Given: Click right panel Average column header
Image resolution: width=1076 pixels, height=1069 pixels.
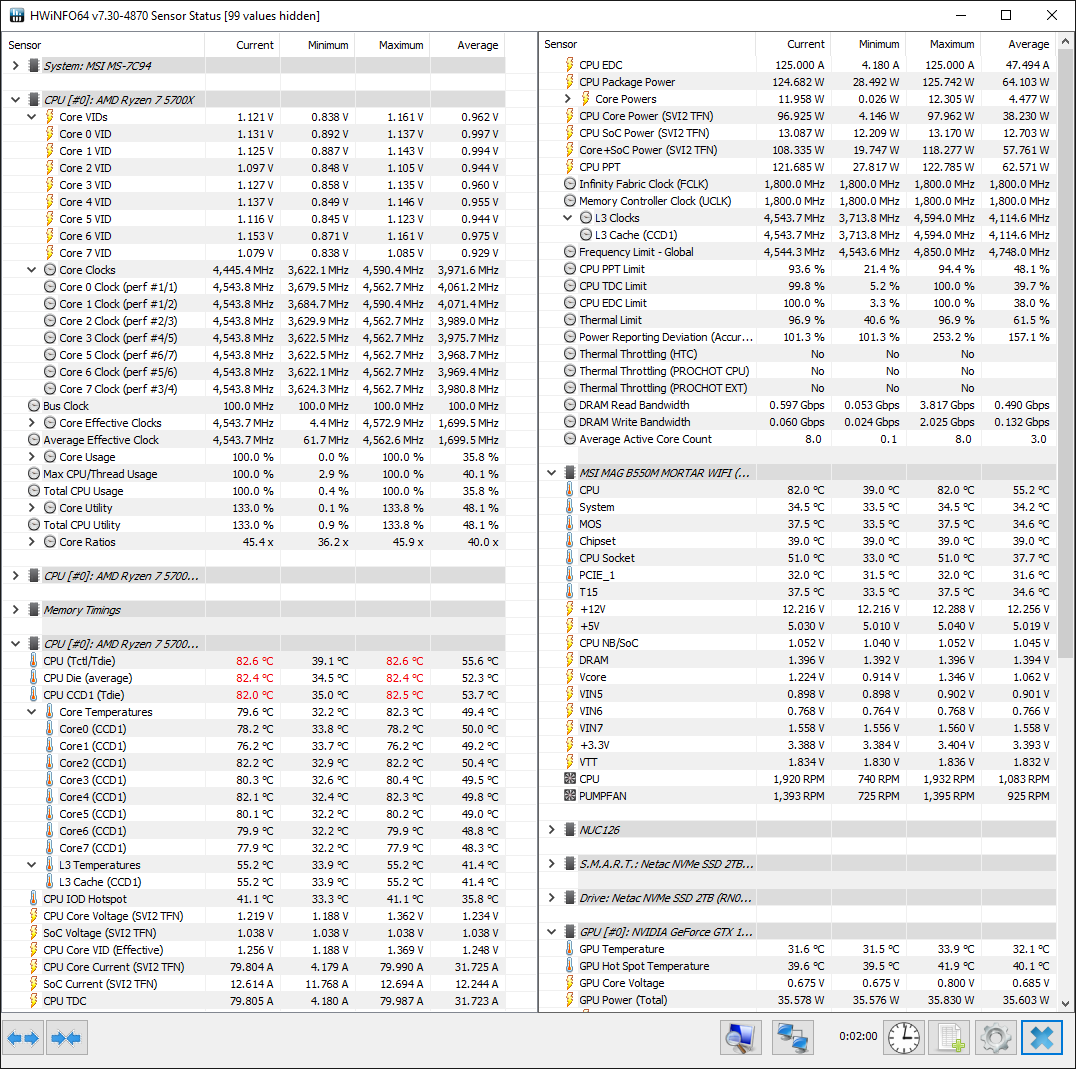Looking at the screenshot, I should click(x=1018, y=44).
